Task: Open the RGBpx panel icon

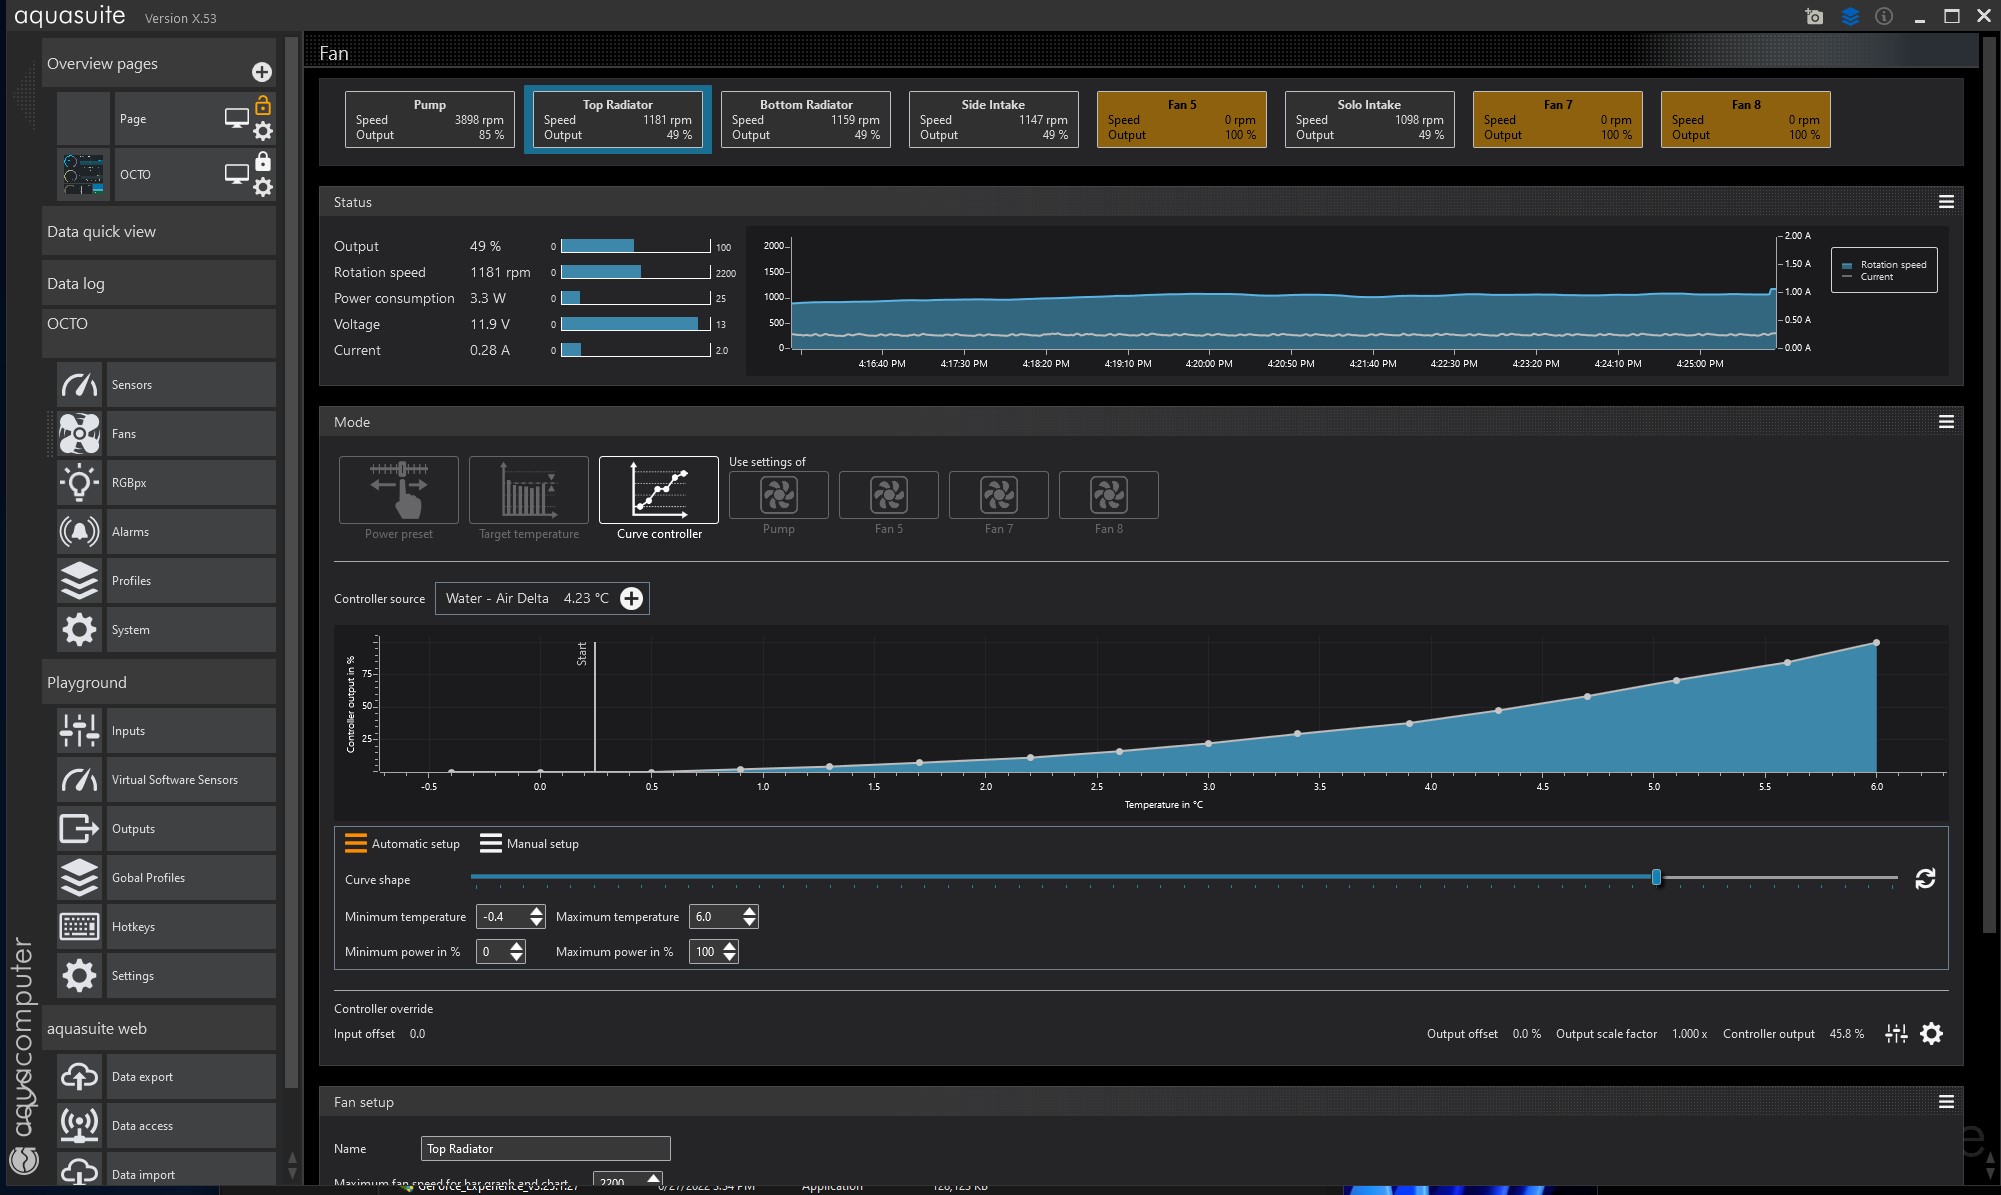Action: 79,482
